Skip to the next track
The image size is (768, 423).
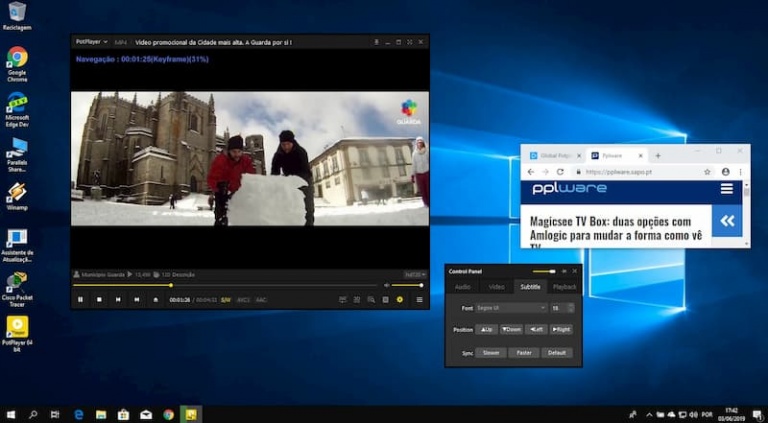coord(136,299)
